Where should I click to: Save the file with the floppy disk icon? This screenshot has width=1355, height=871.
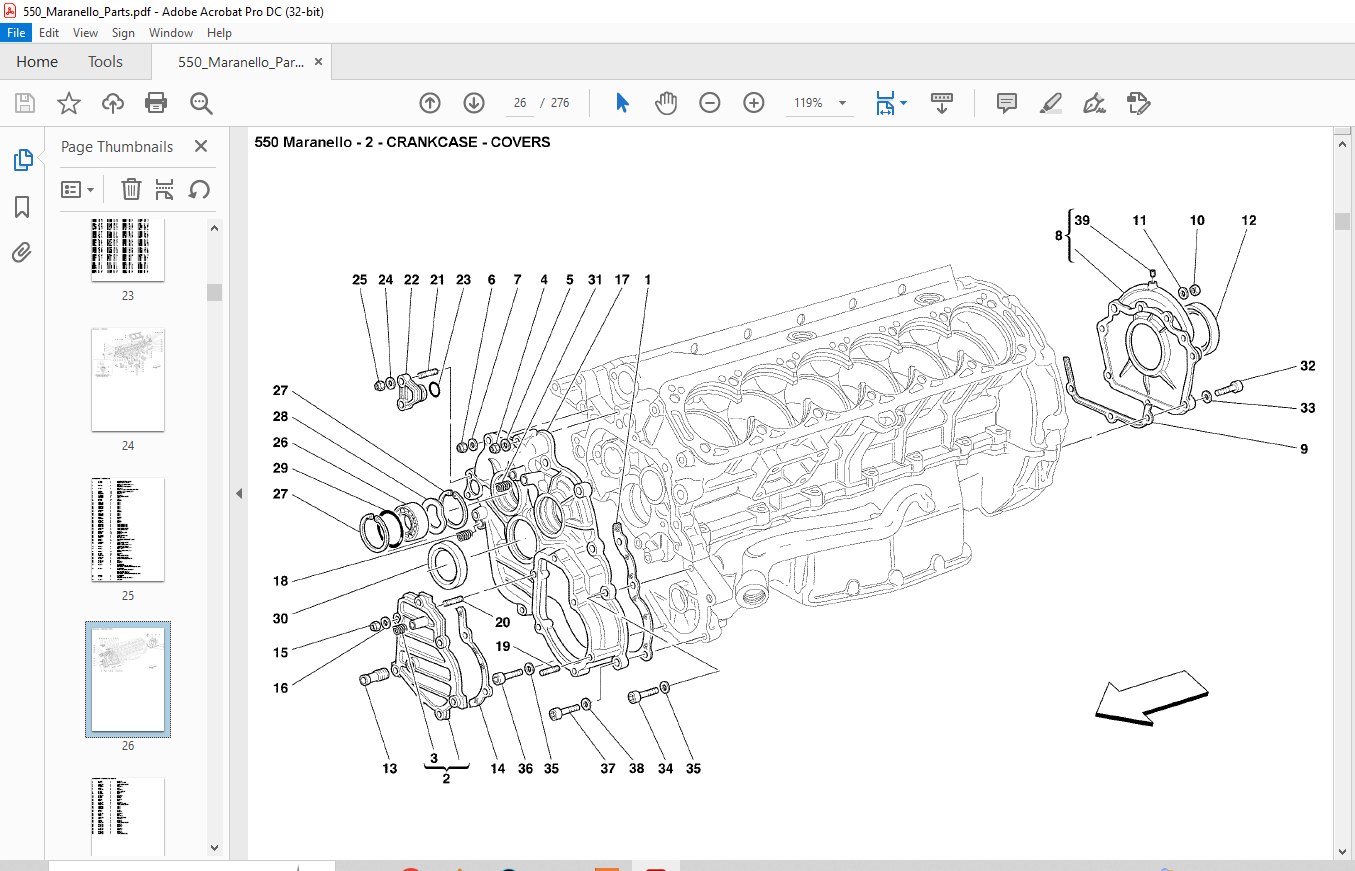25,103
